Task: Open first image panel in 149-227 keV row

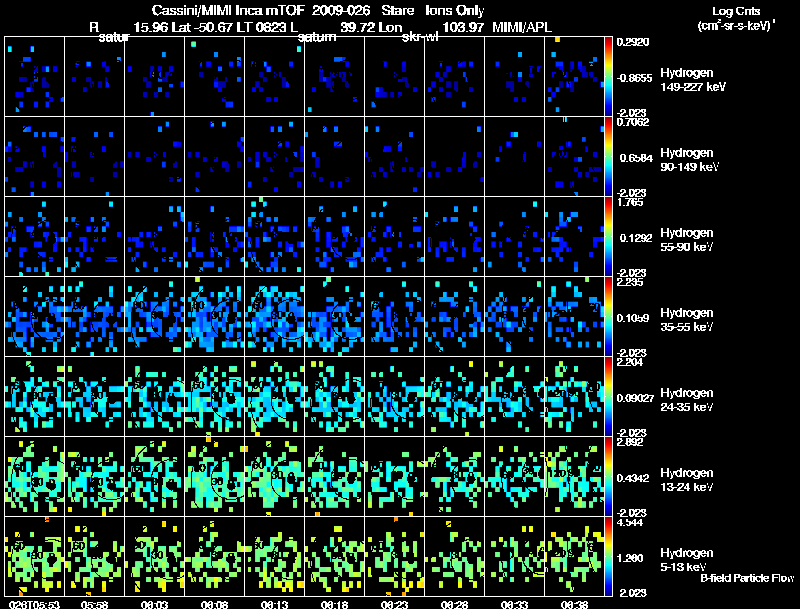Action: pos(34,76)
